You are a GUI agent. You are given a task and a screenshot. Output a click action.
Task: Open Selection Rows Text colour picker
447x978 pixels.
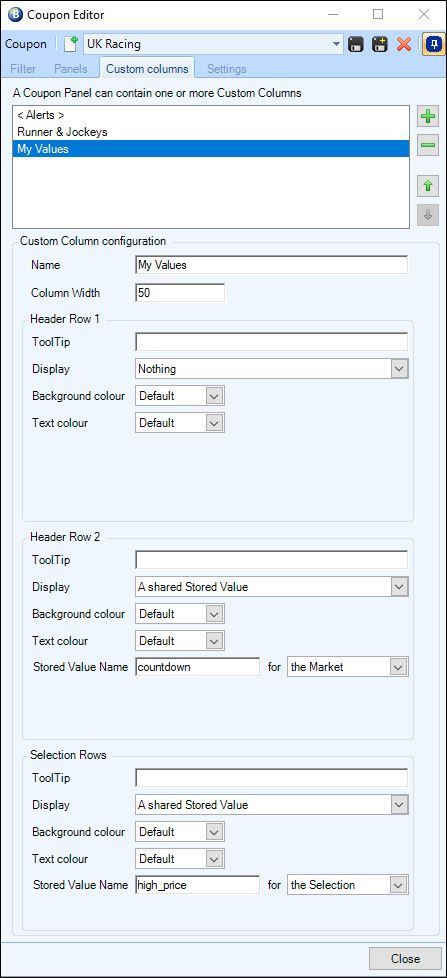[x=180, y=859]
